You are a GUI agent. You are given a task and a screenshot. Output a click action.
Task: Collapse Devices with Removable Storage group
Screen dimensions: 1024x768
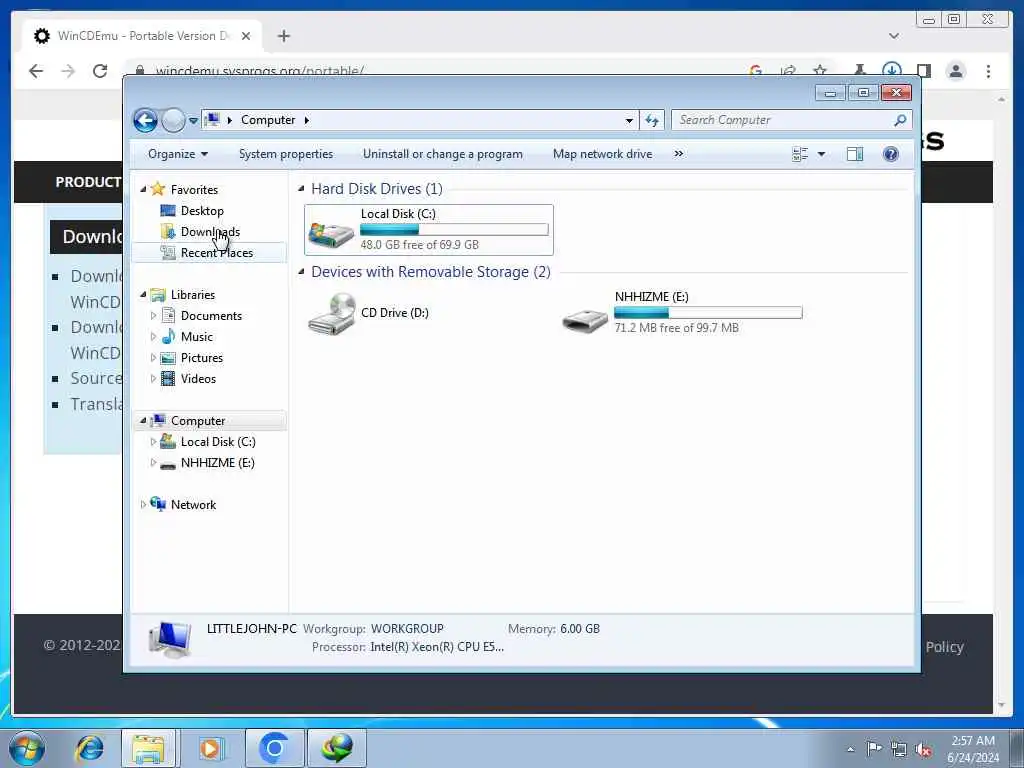click(x=301, y=271)
